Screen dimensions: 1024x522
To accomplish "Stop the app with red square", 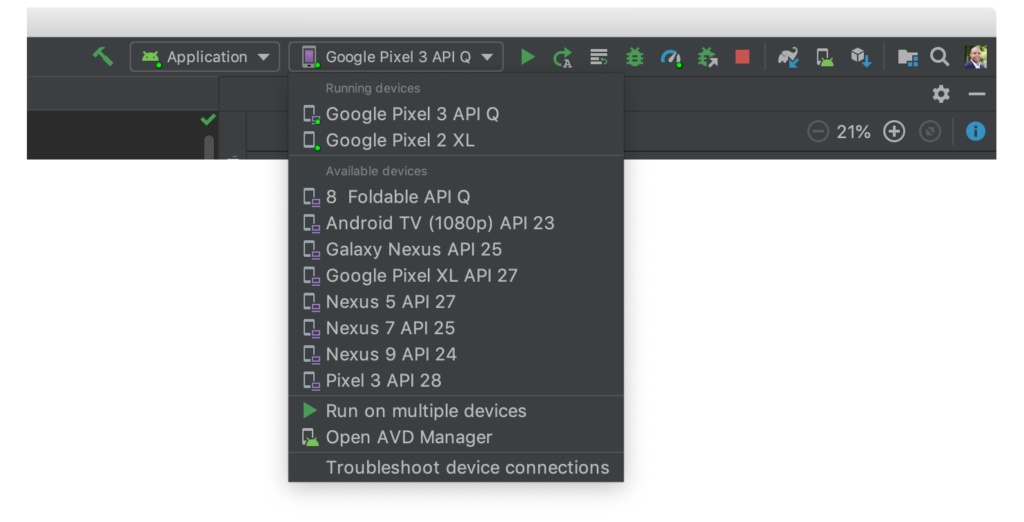I will [x=742, y=57].
